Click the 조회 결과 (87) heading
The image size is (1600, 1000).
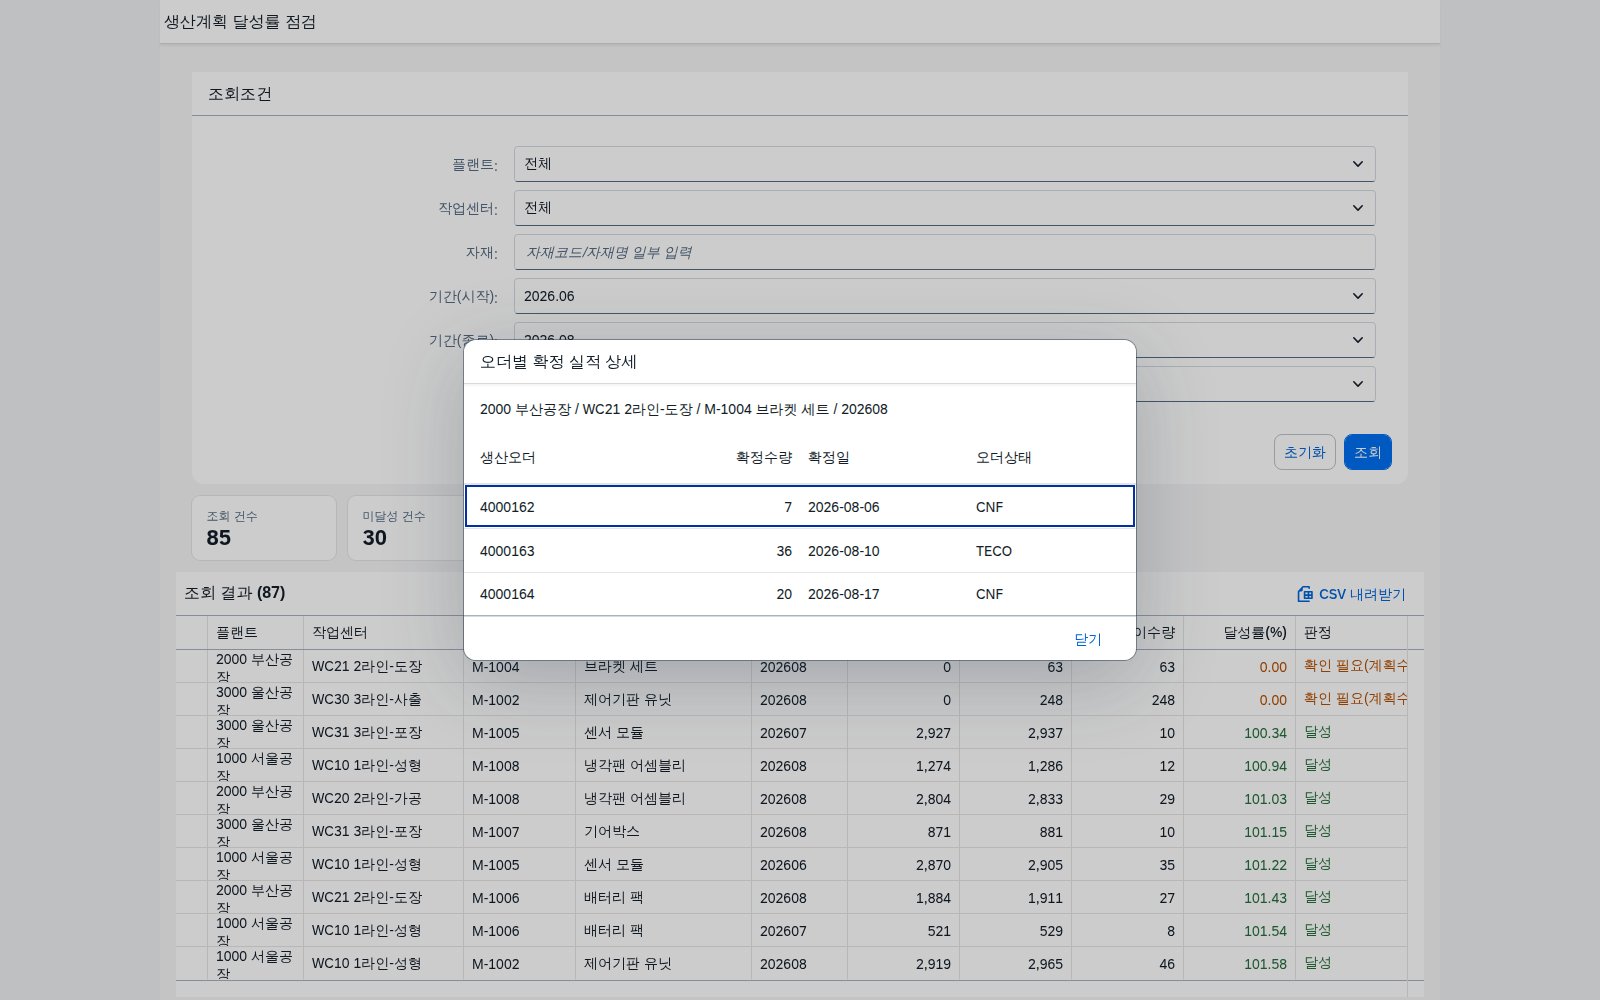[235, 592]
